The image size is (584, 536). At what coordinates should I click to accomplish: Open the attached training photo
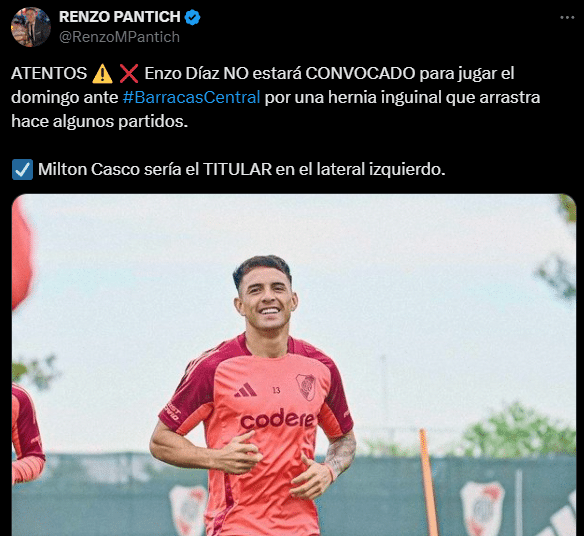pos(294,365)
